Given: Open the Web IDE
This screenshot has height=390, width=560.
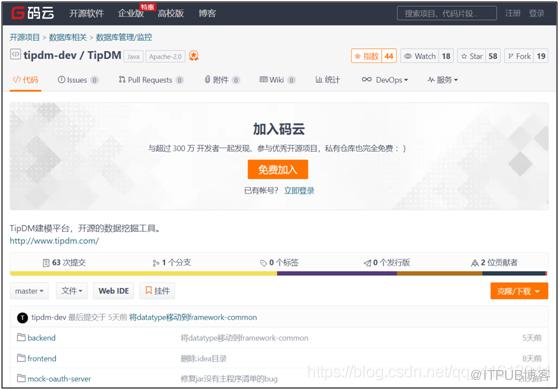Looking at the screenshot, I should [114, 291].
